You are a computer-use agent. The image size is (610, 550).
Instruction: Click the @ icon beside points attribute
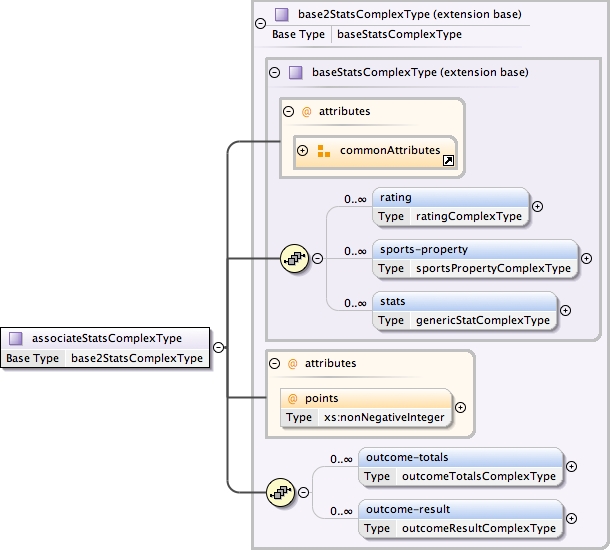[x=293, y=398]
